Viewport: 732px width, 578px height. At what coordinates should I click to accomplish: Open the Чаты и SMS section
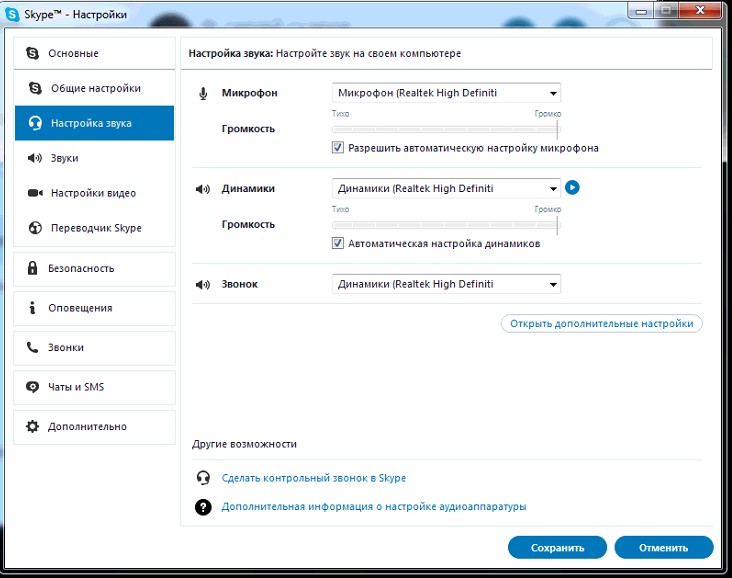point(94,387)
